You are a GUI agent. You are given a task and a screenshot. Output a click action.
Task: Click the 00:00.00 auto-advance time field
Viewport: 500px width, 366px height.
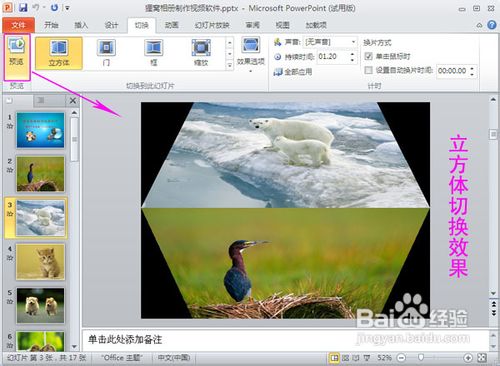click(x=453, y=71)
